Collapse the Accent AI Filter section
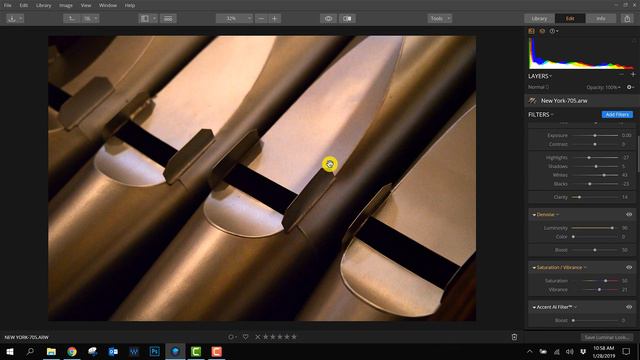 (534, 307)
